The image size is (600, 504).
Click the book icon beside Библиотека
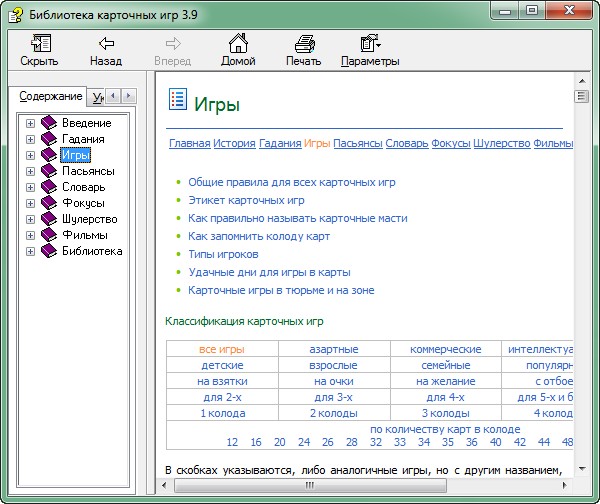[49, 251]
